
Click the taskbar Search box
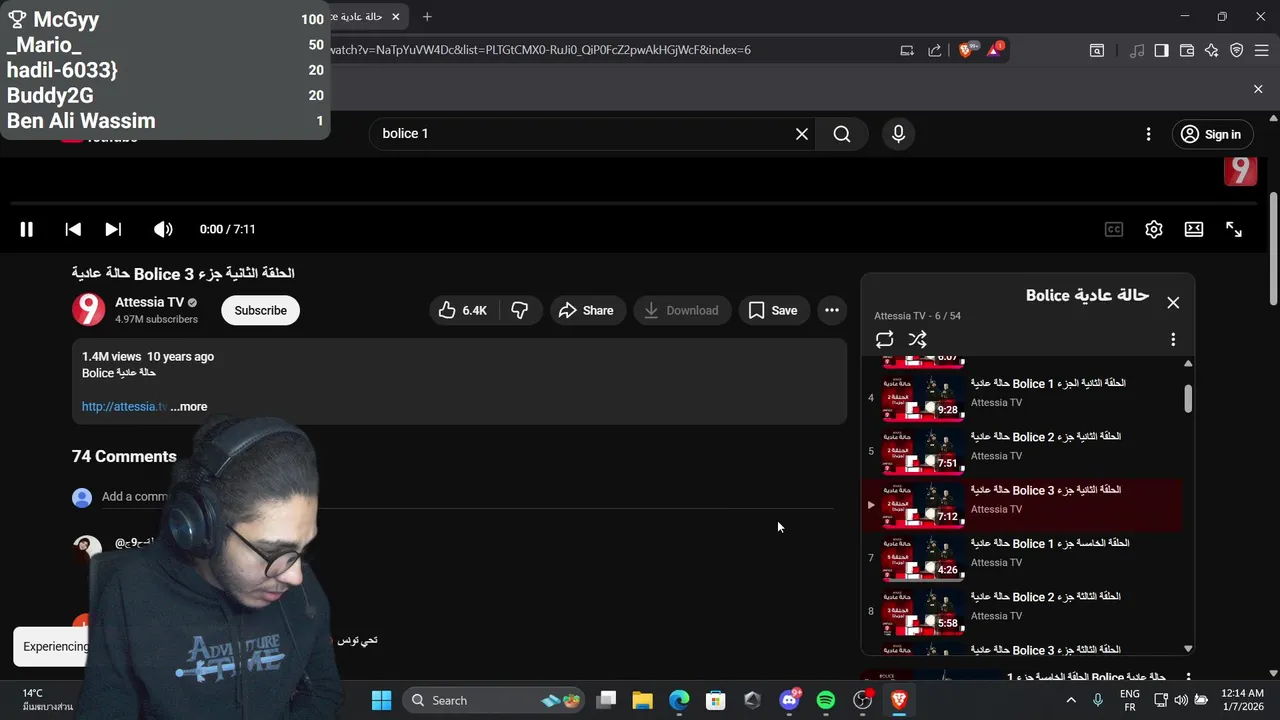494,700
